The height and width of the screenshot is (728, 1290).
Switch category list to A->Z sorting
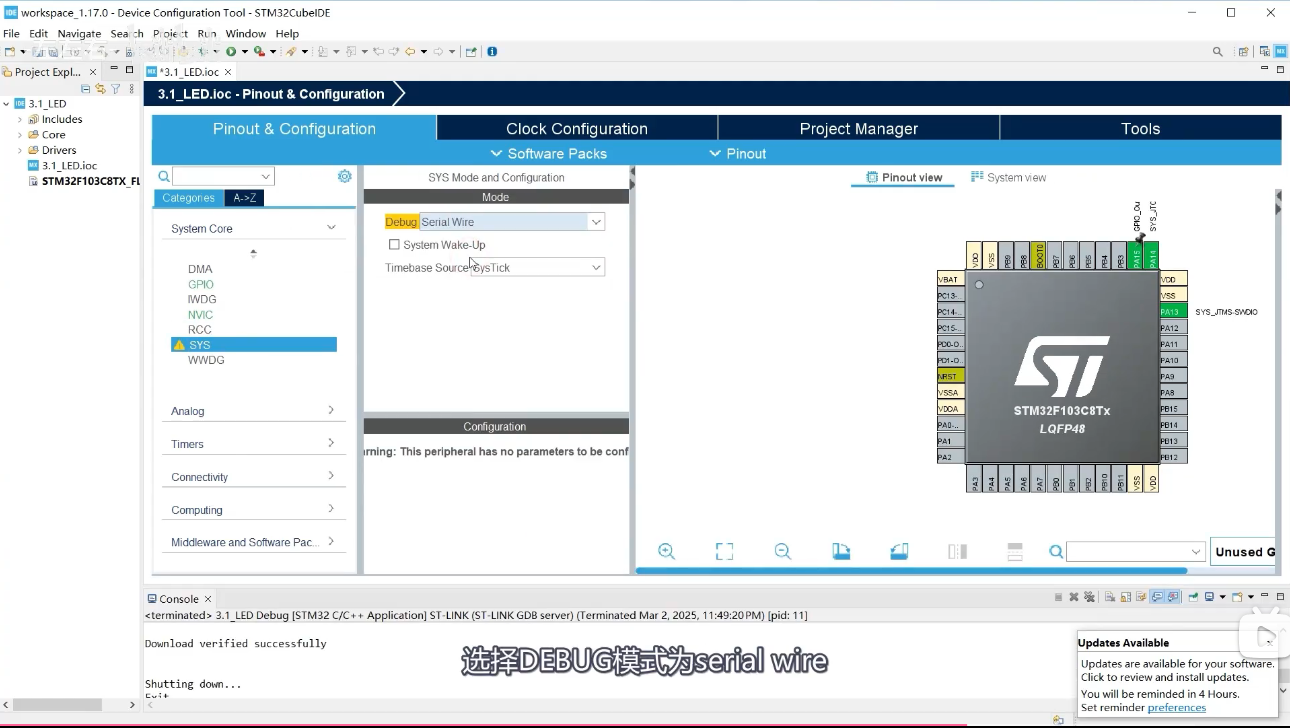[245, 198]
